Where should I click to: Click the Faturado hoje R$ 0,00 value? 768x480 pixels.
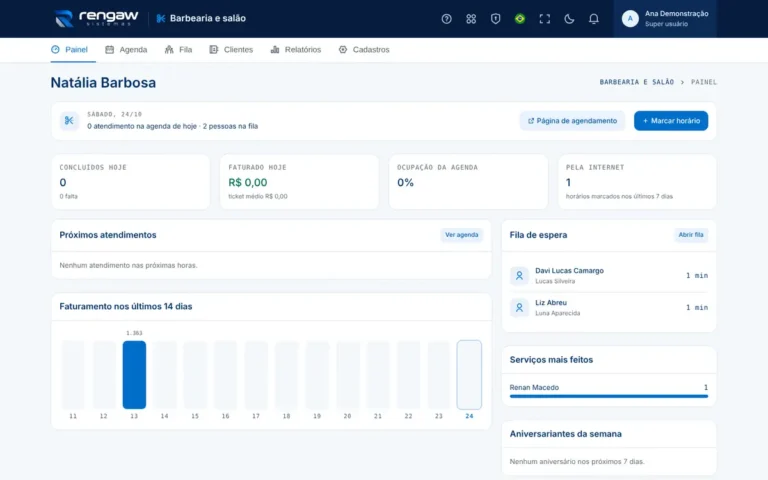[x=248, y=183]
